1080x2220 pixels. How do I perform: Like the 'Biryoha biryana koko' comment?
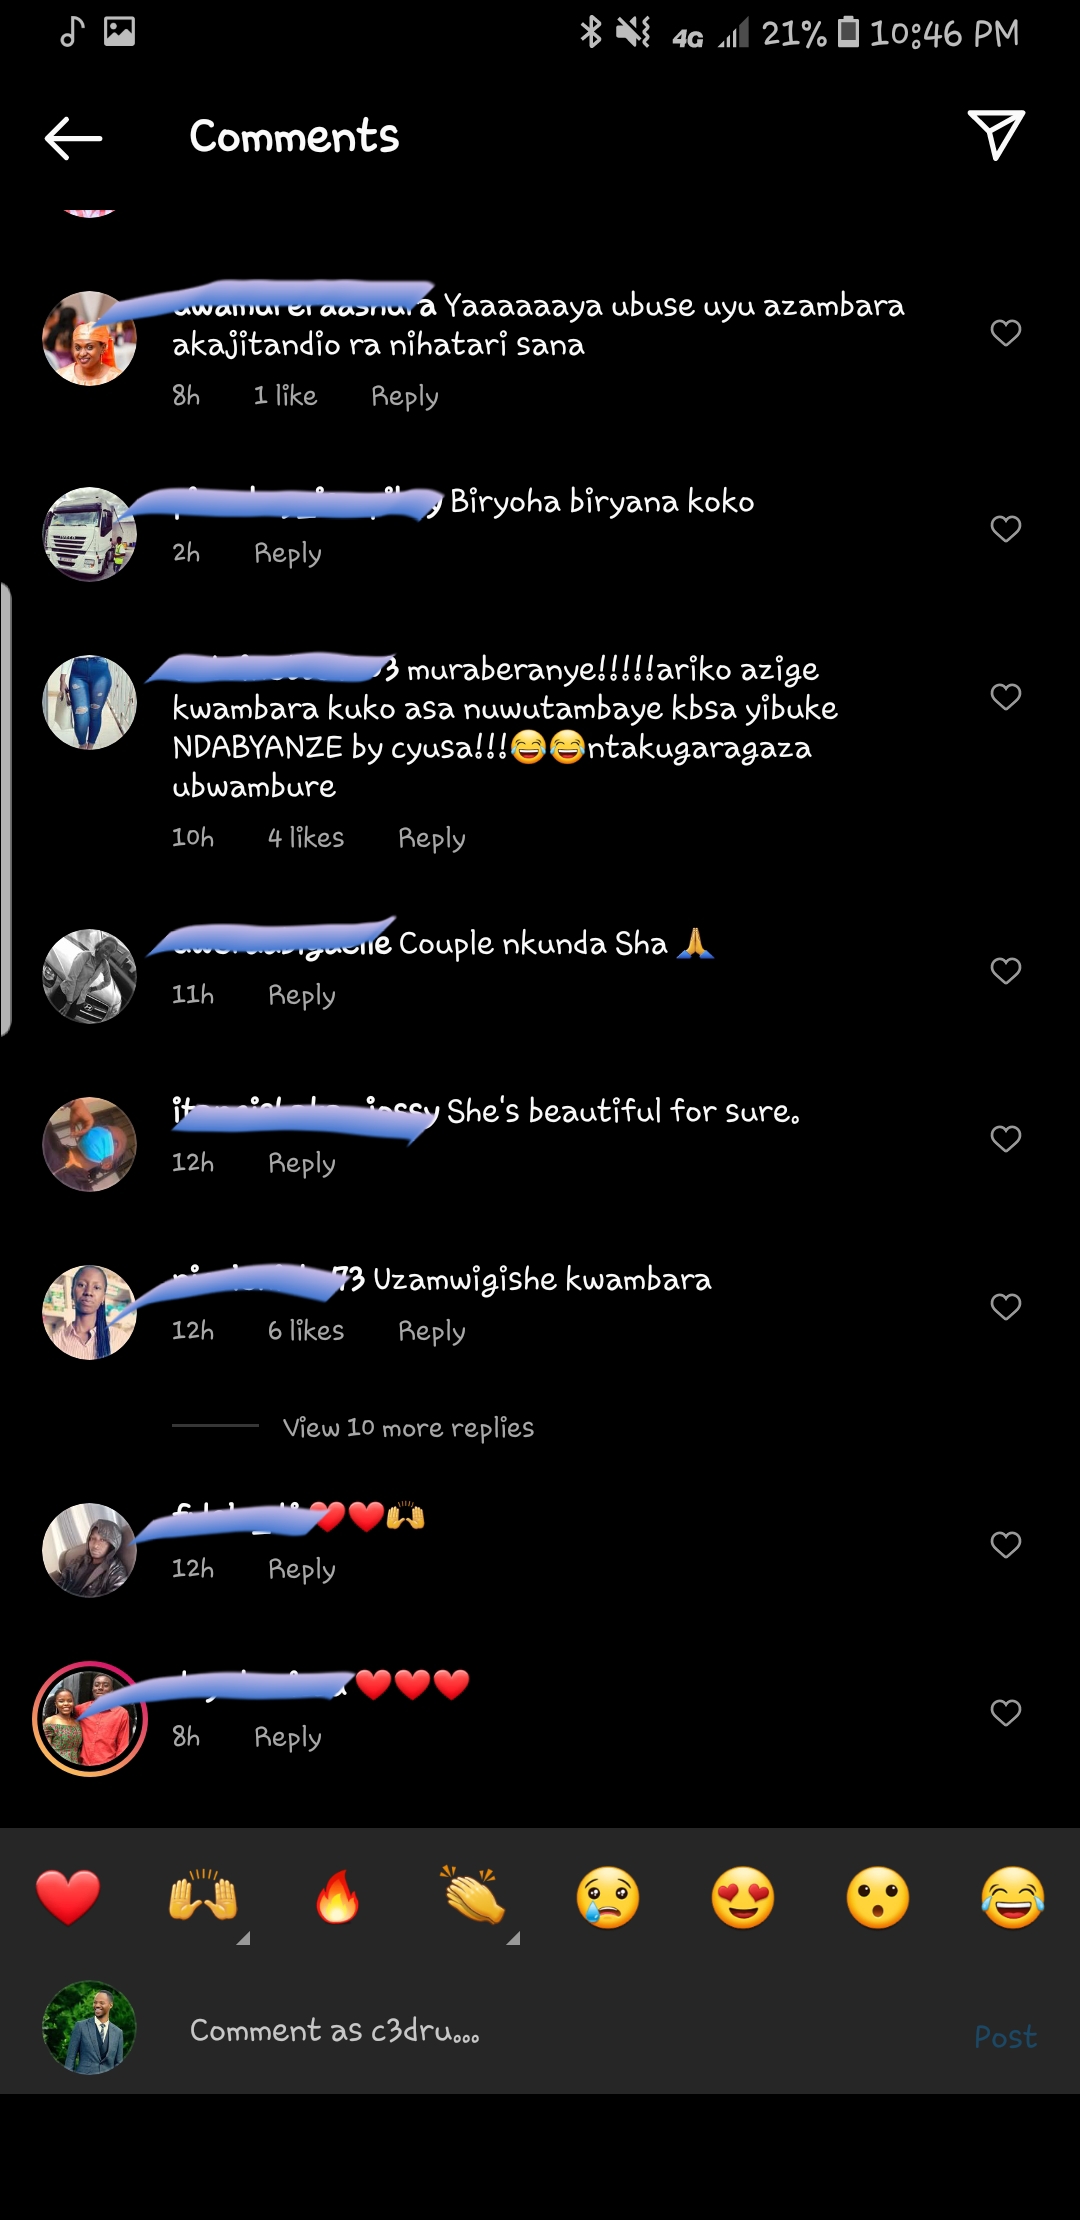tap(1006, 529)
